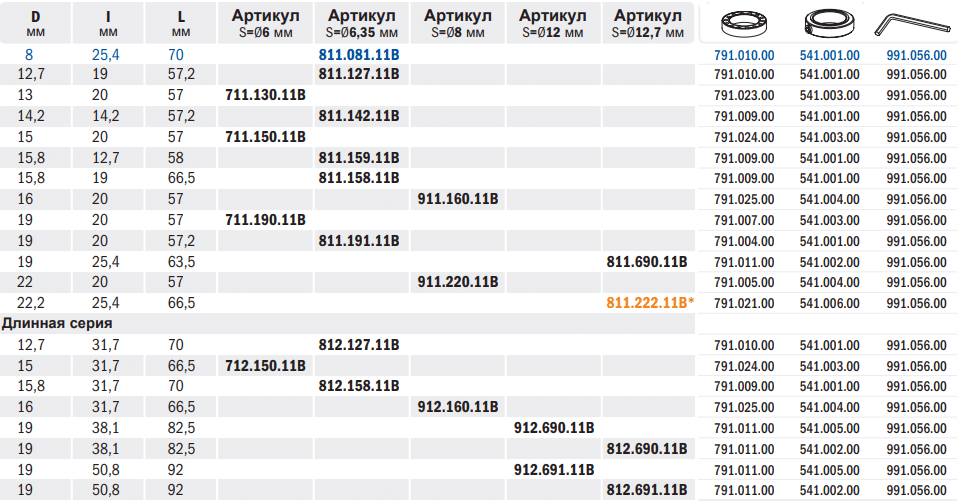The width and height of the screenshot is (957, 503).
Task: Click the ball bearing icon in the header
Action: pyautogui.click(x=744, y=23)
